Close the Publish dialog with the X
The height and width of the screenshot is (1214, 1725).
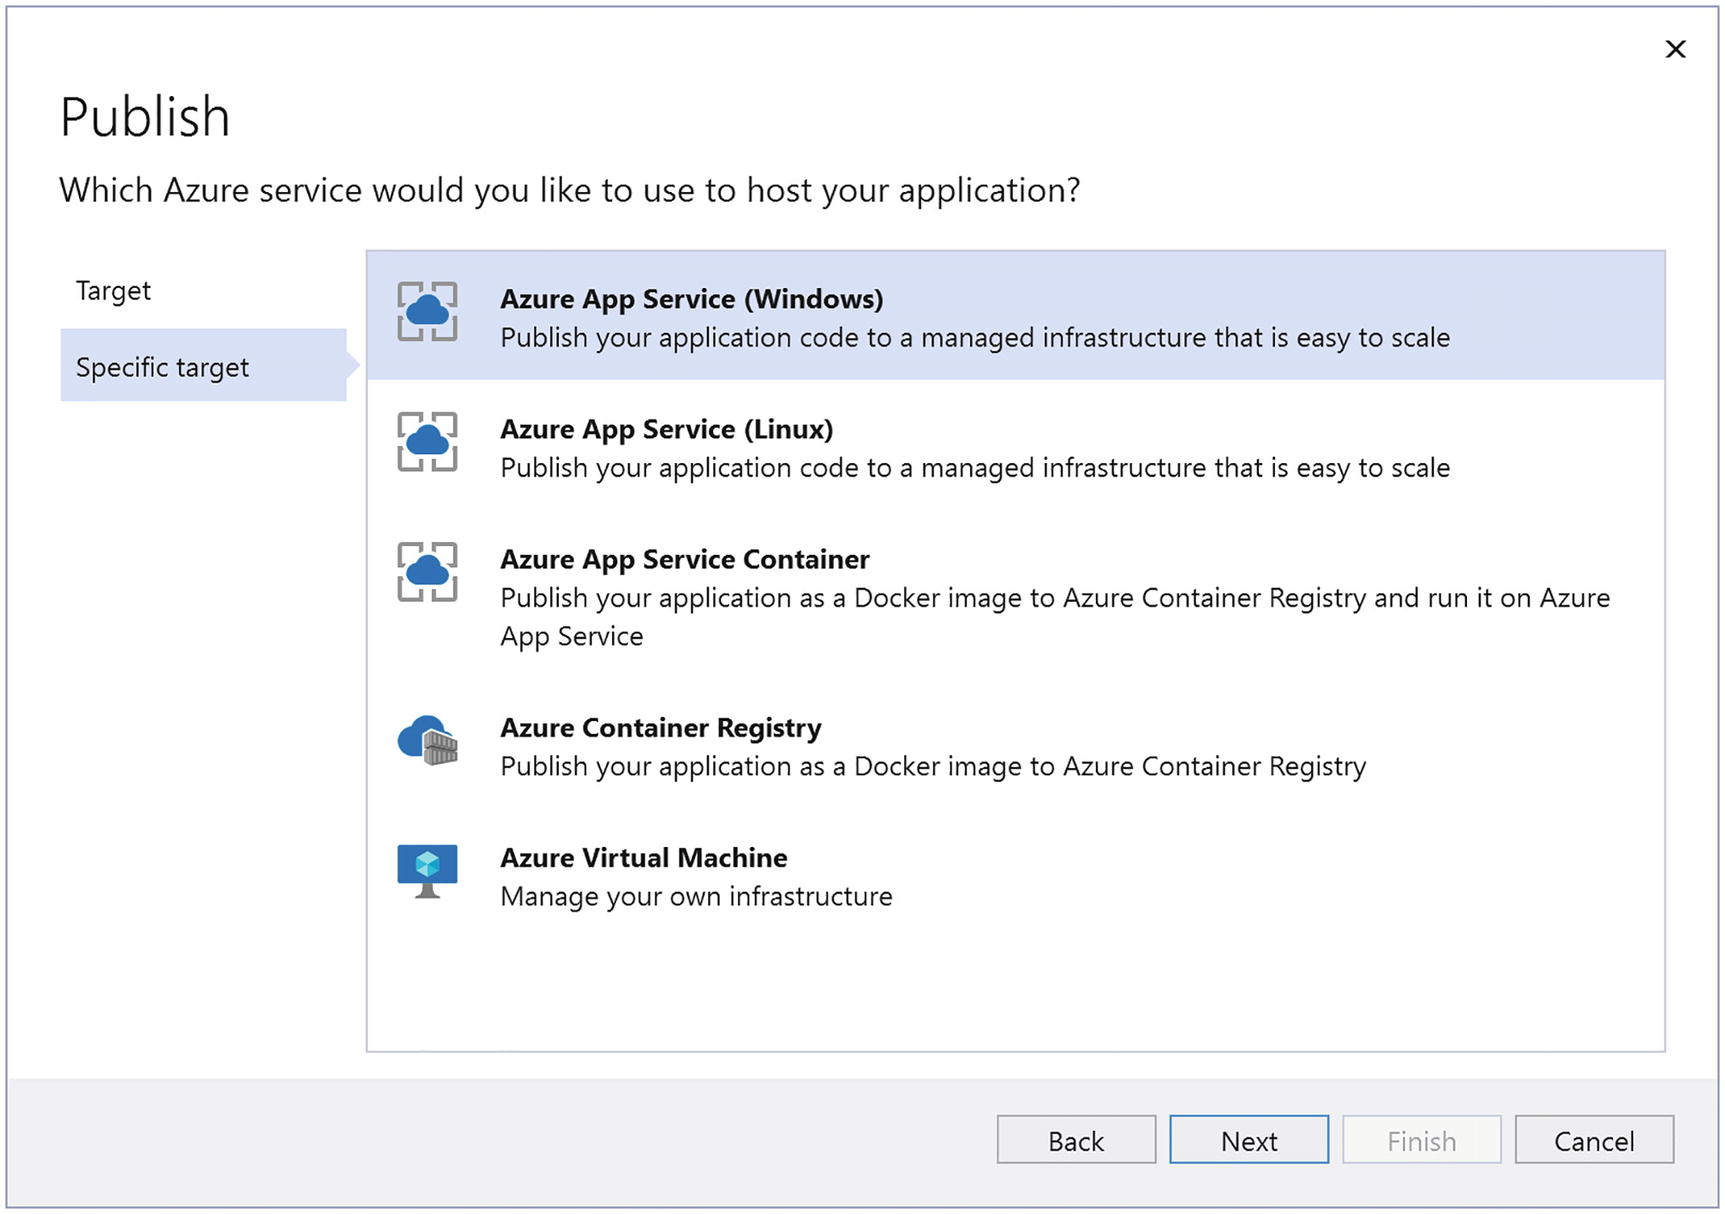(1675, 49)
